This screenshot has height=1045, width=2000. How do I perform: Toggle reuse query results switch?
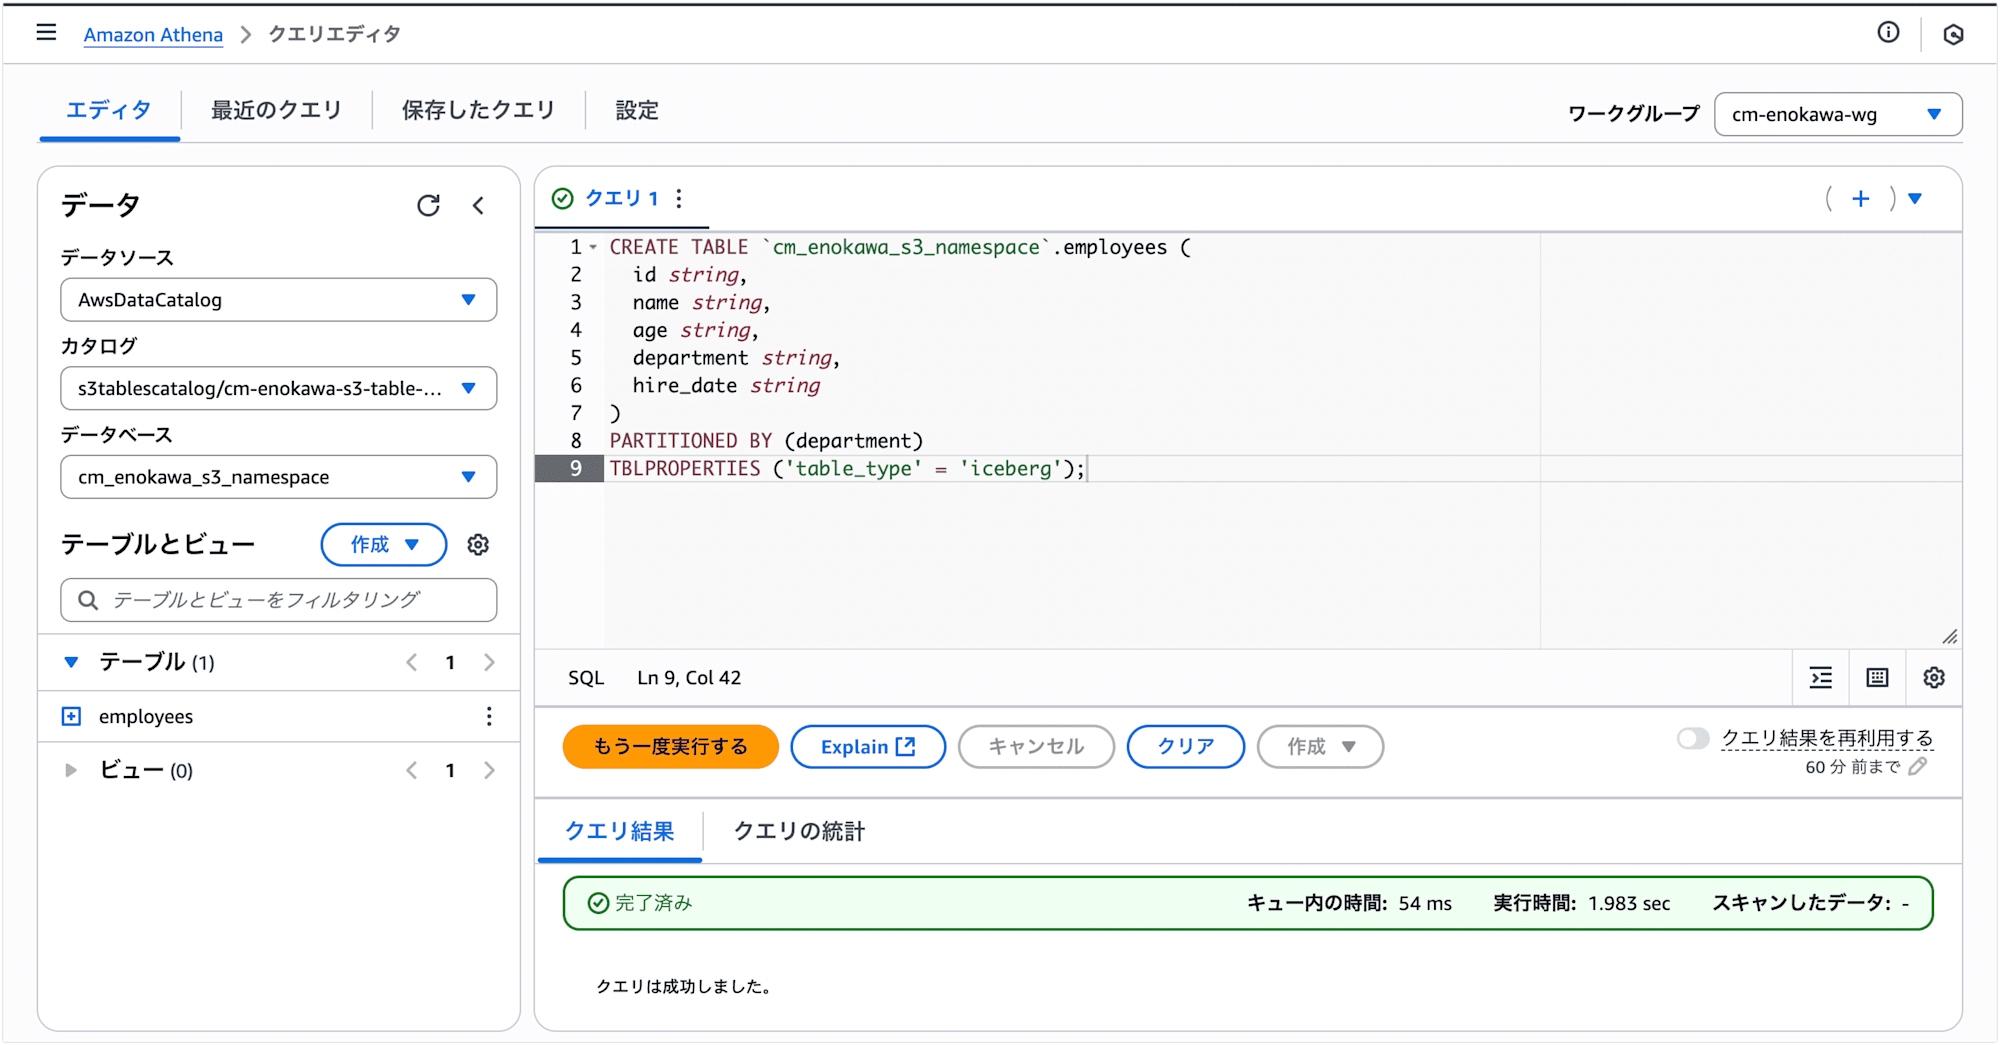click(1693, 739)
